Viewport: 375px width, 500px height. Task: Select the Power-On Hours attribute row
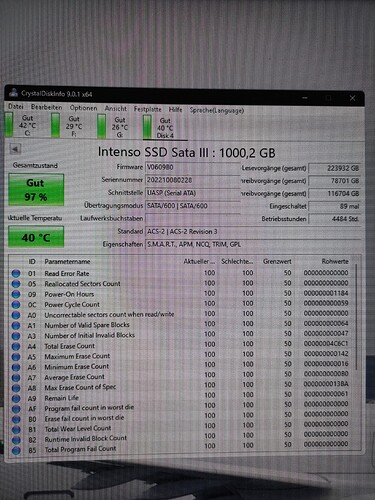(x=182, y=294)
